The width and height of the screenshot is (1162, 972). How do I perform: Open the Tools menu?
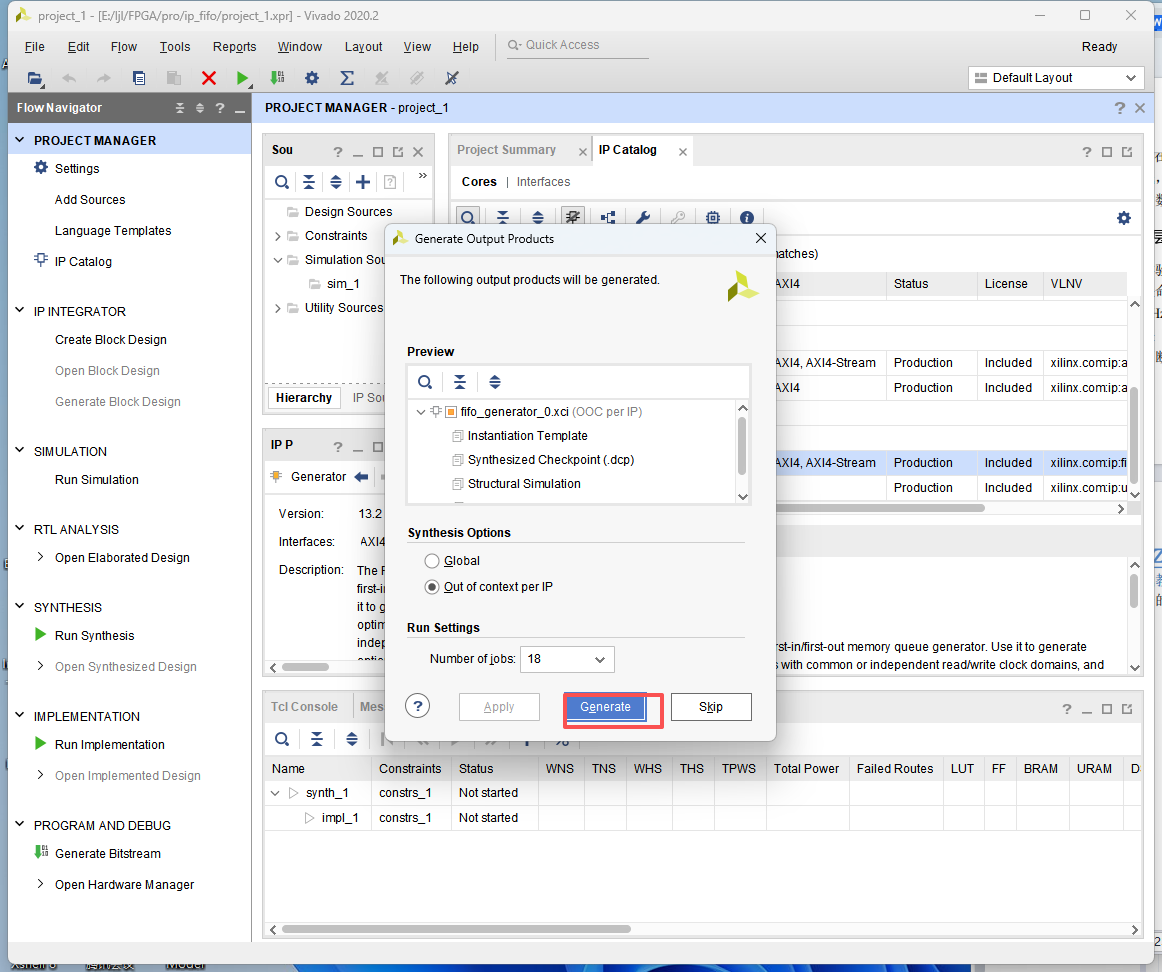(175, 47)
